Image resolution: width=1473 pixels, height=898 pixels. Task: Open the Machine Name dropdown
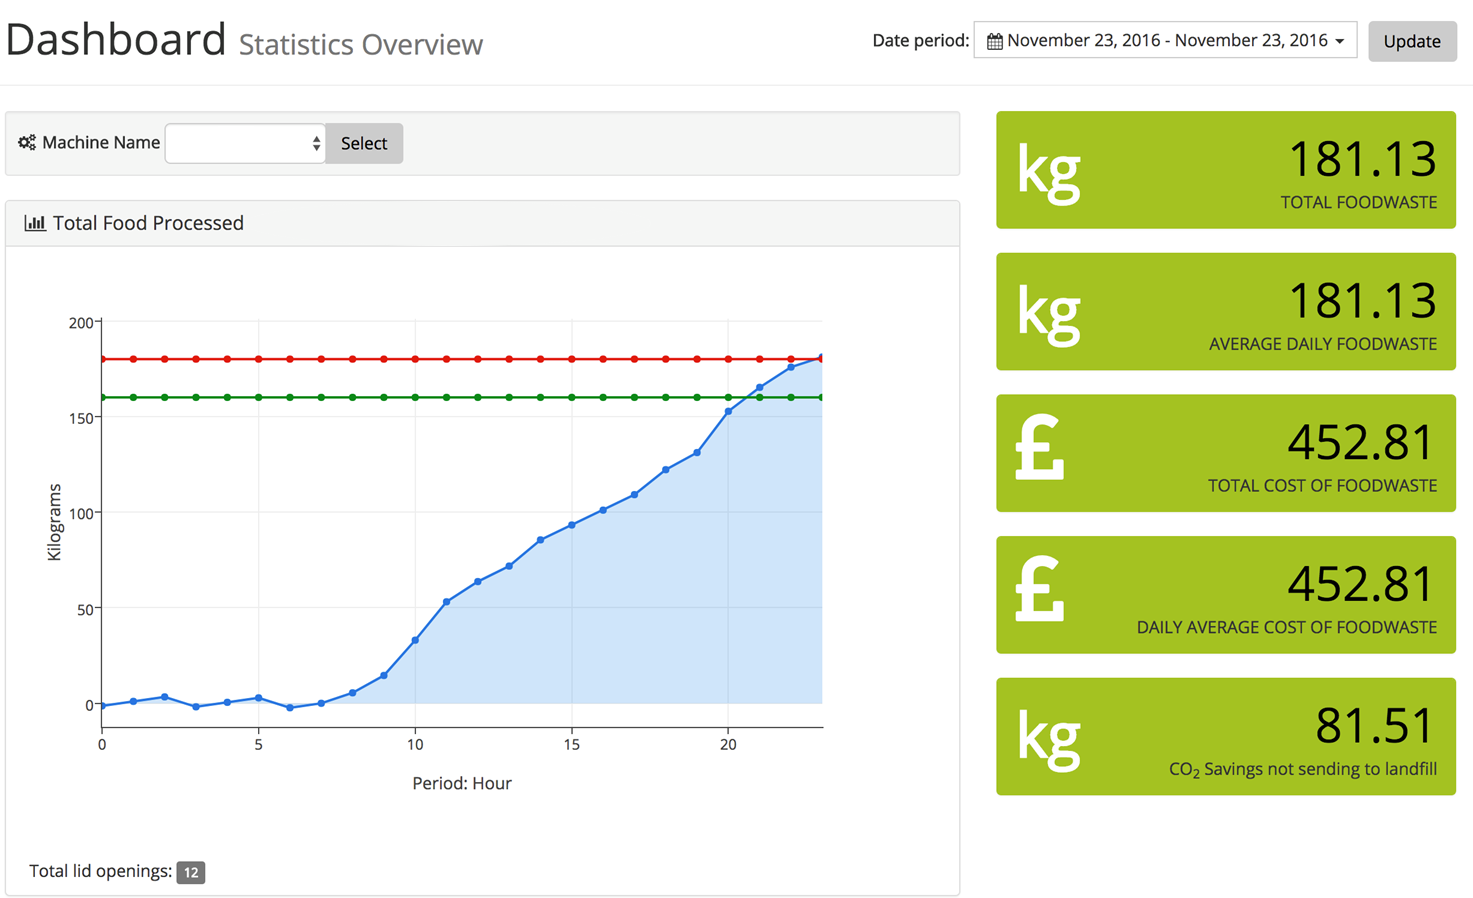245,144
